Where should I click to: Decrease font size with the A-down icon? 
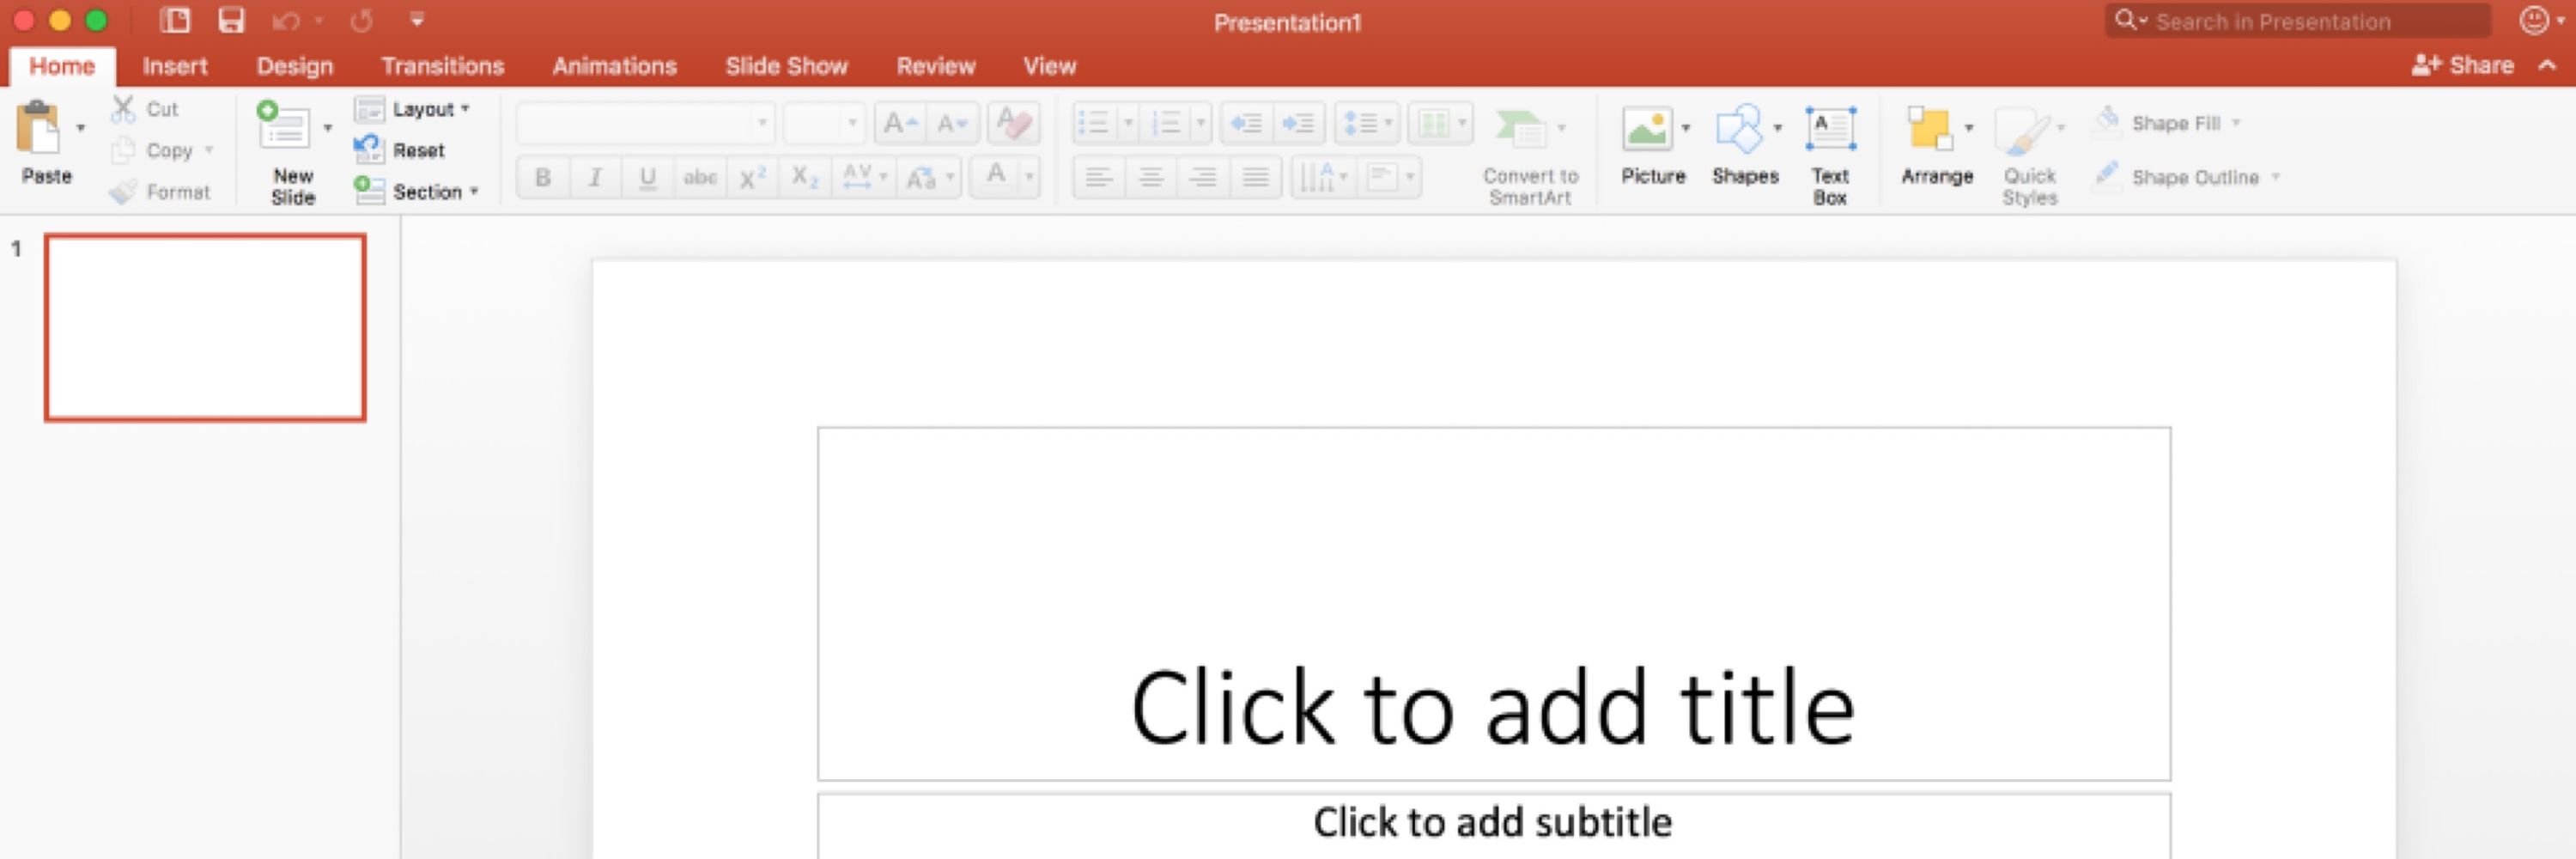pyautogui.click(x=952, y=124)
